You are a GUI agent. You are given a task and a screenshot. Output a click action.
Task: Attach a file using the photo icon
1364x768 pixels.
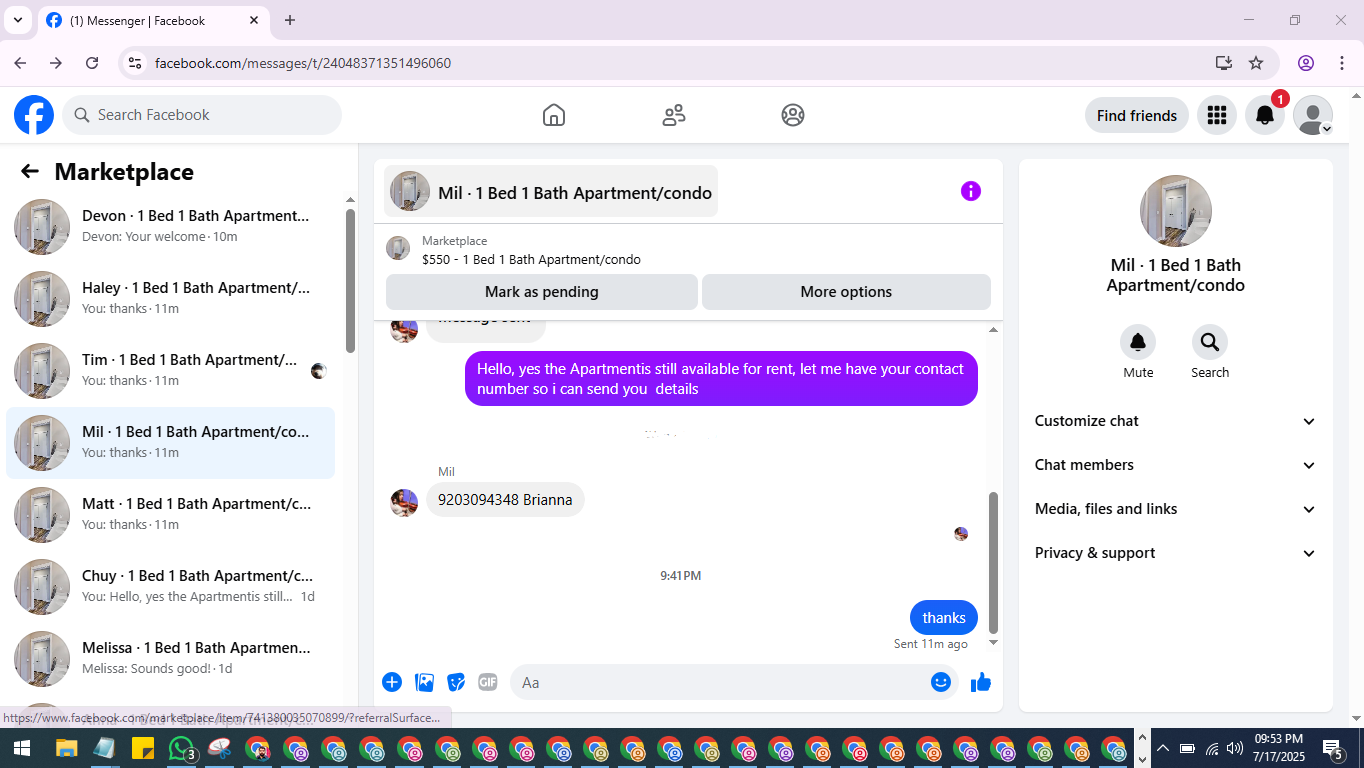coord(424,682)
